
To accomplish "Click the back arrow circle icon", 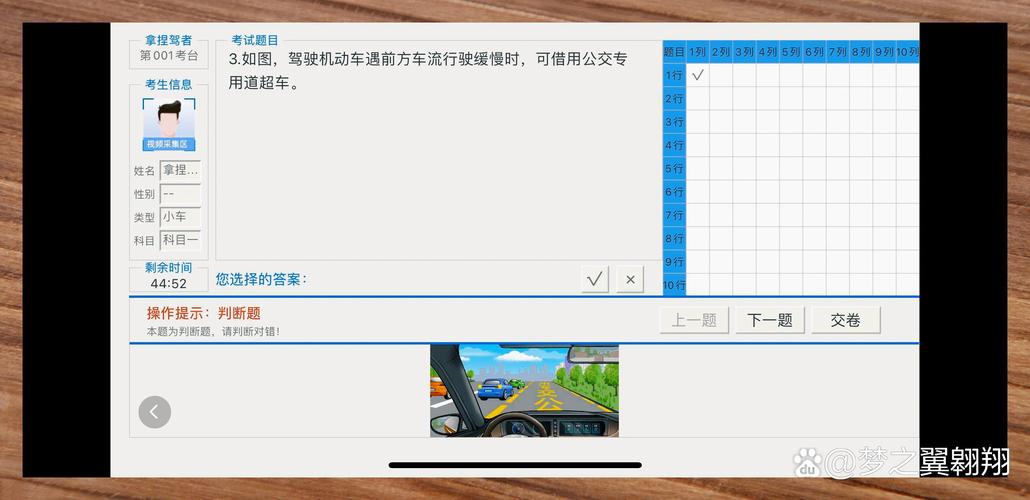I will tap(154, 411).
